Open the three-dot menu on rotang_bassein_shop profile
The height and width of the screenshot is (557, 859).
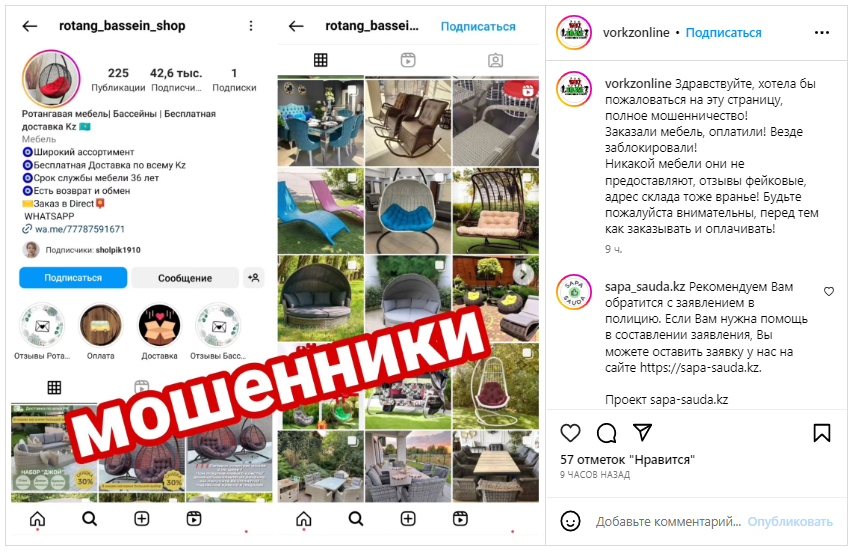point(251,26)
